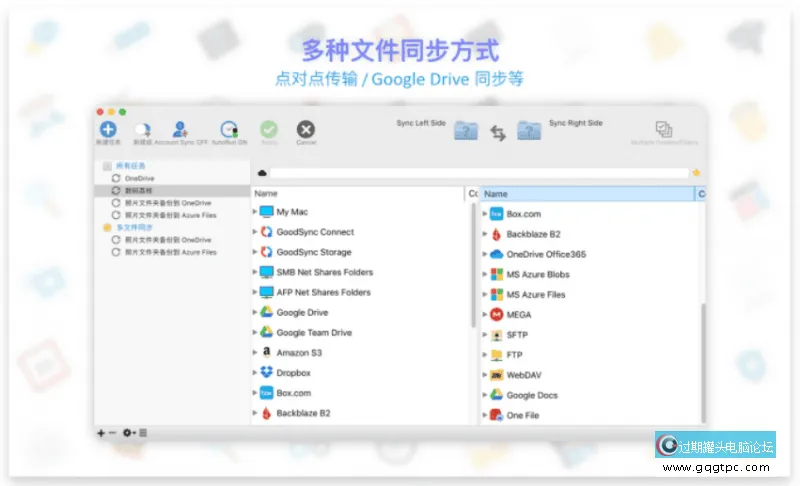Expand the MEGA node
Image resolution: width=800 pixels, height=486 pixels.
point(485,315)
